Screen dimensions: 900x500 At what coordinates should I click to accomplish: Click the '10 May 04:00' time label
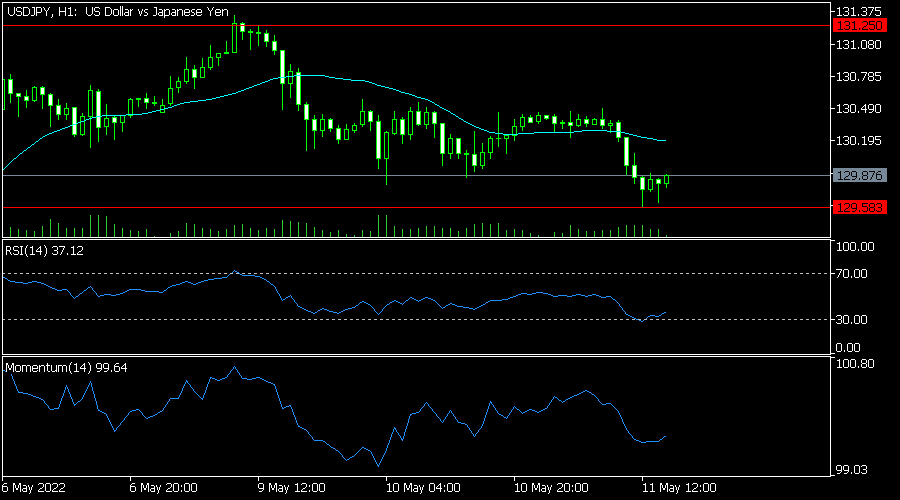tap(423, 488)
